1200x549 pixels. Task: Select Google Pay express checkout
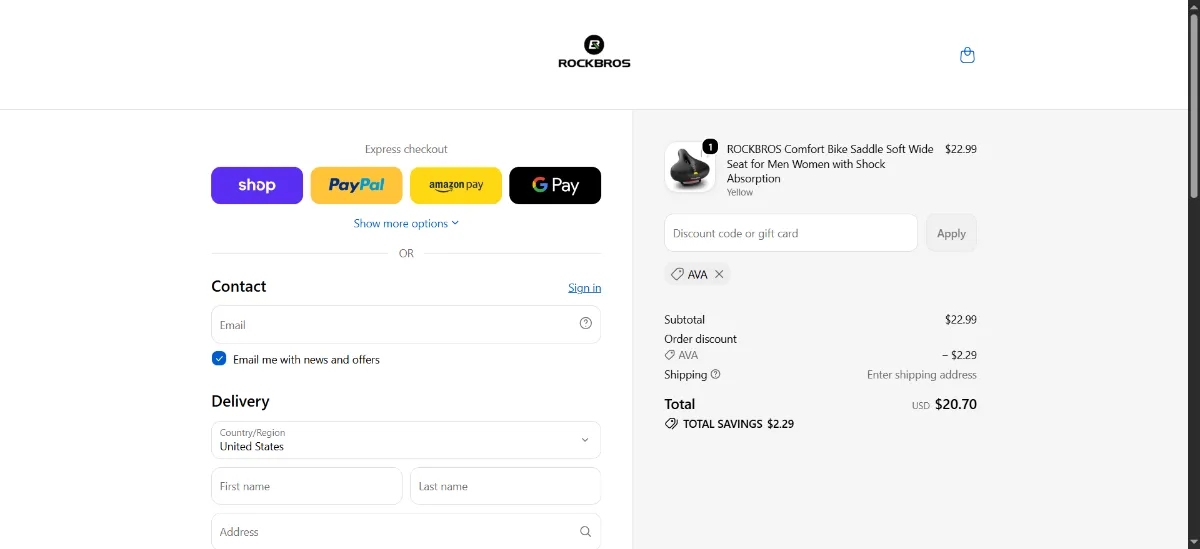(x=555, y=185)
